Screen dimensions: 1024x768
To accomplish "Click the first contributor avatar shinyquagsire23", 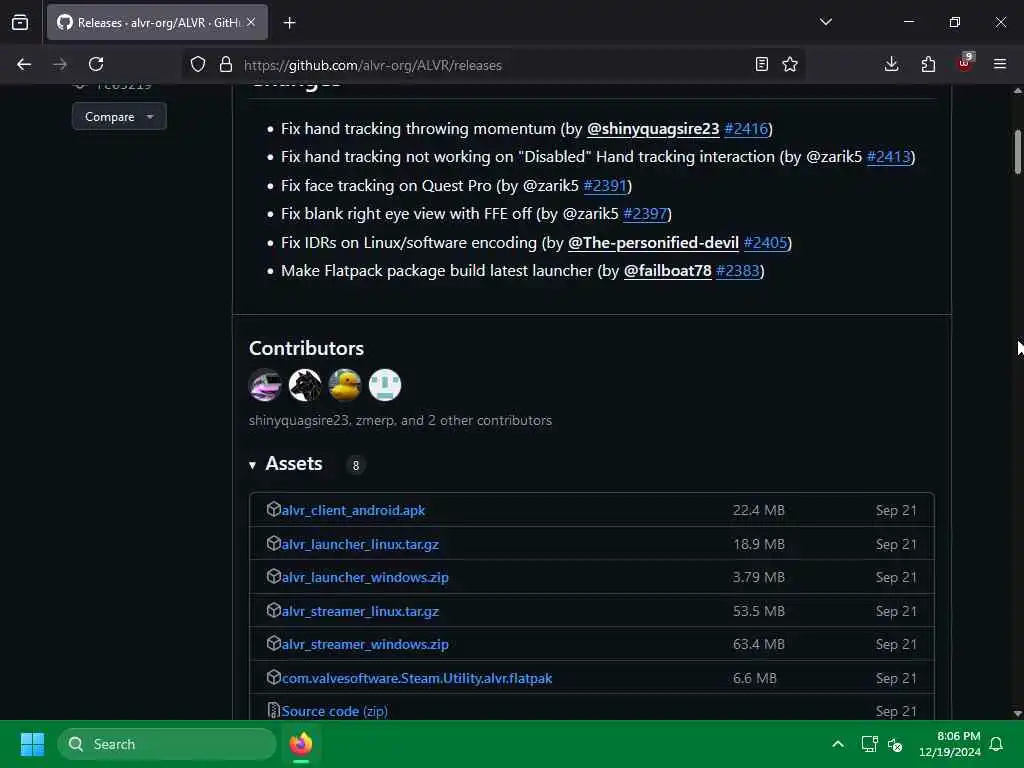I will coord(265,385).
